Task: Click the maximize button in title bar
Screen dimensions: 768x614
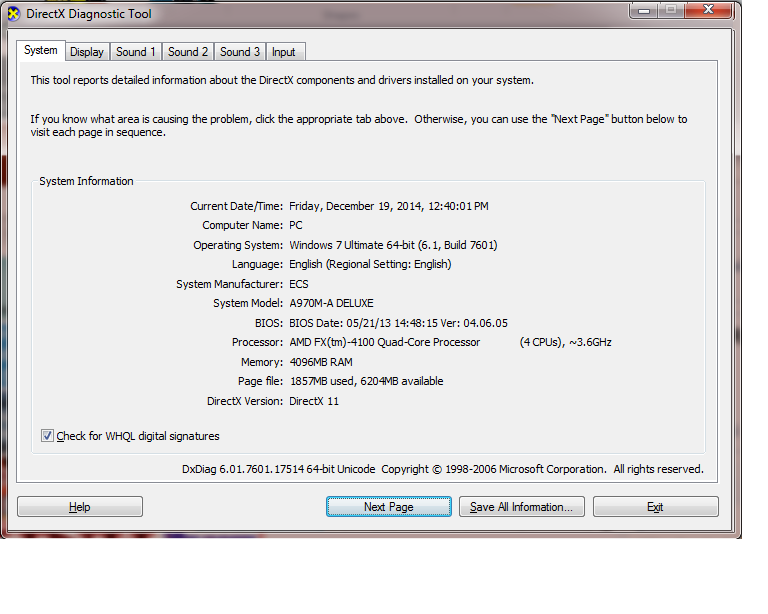Action: point(671,10)
